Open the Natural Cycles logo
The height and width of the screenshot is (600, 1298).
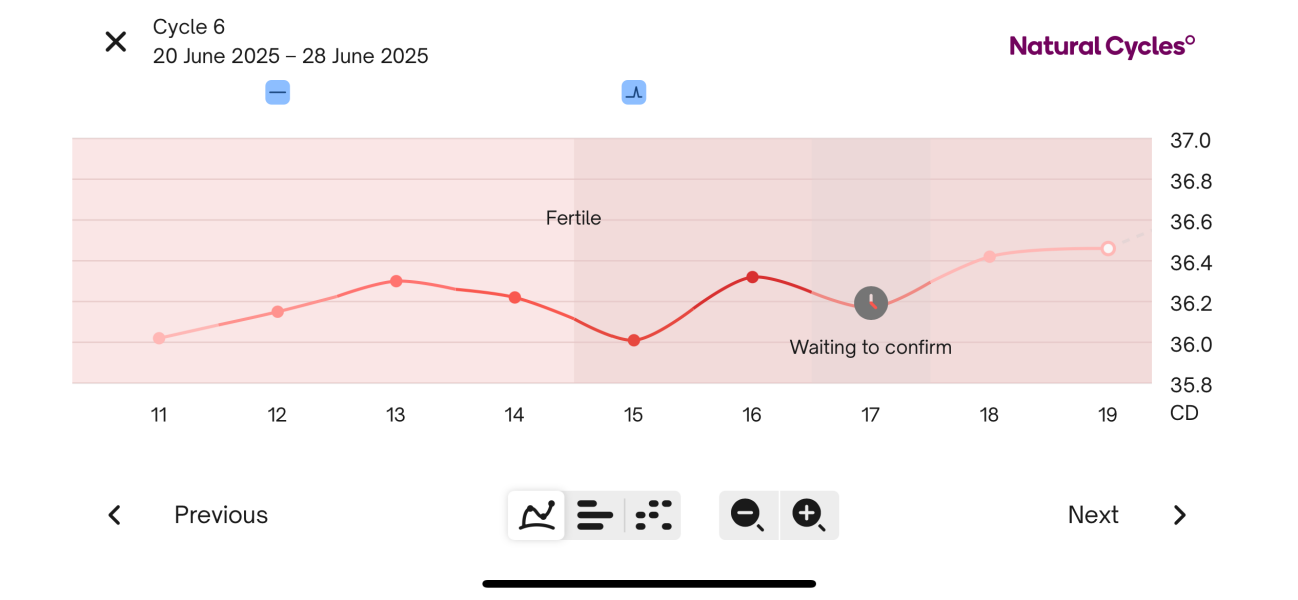pos(1102,46)
